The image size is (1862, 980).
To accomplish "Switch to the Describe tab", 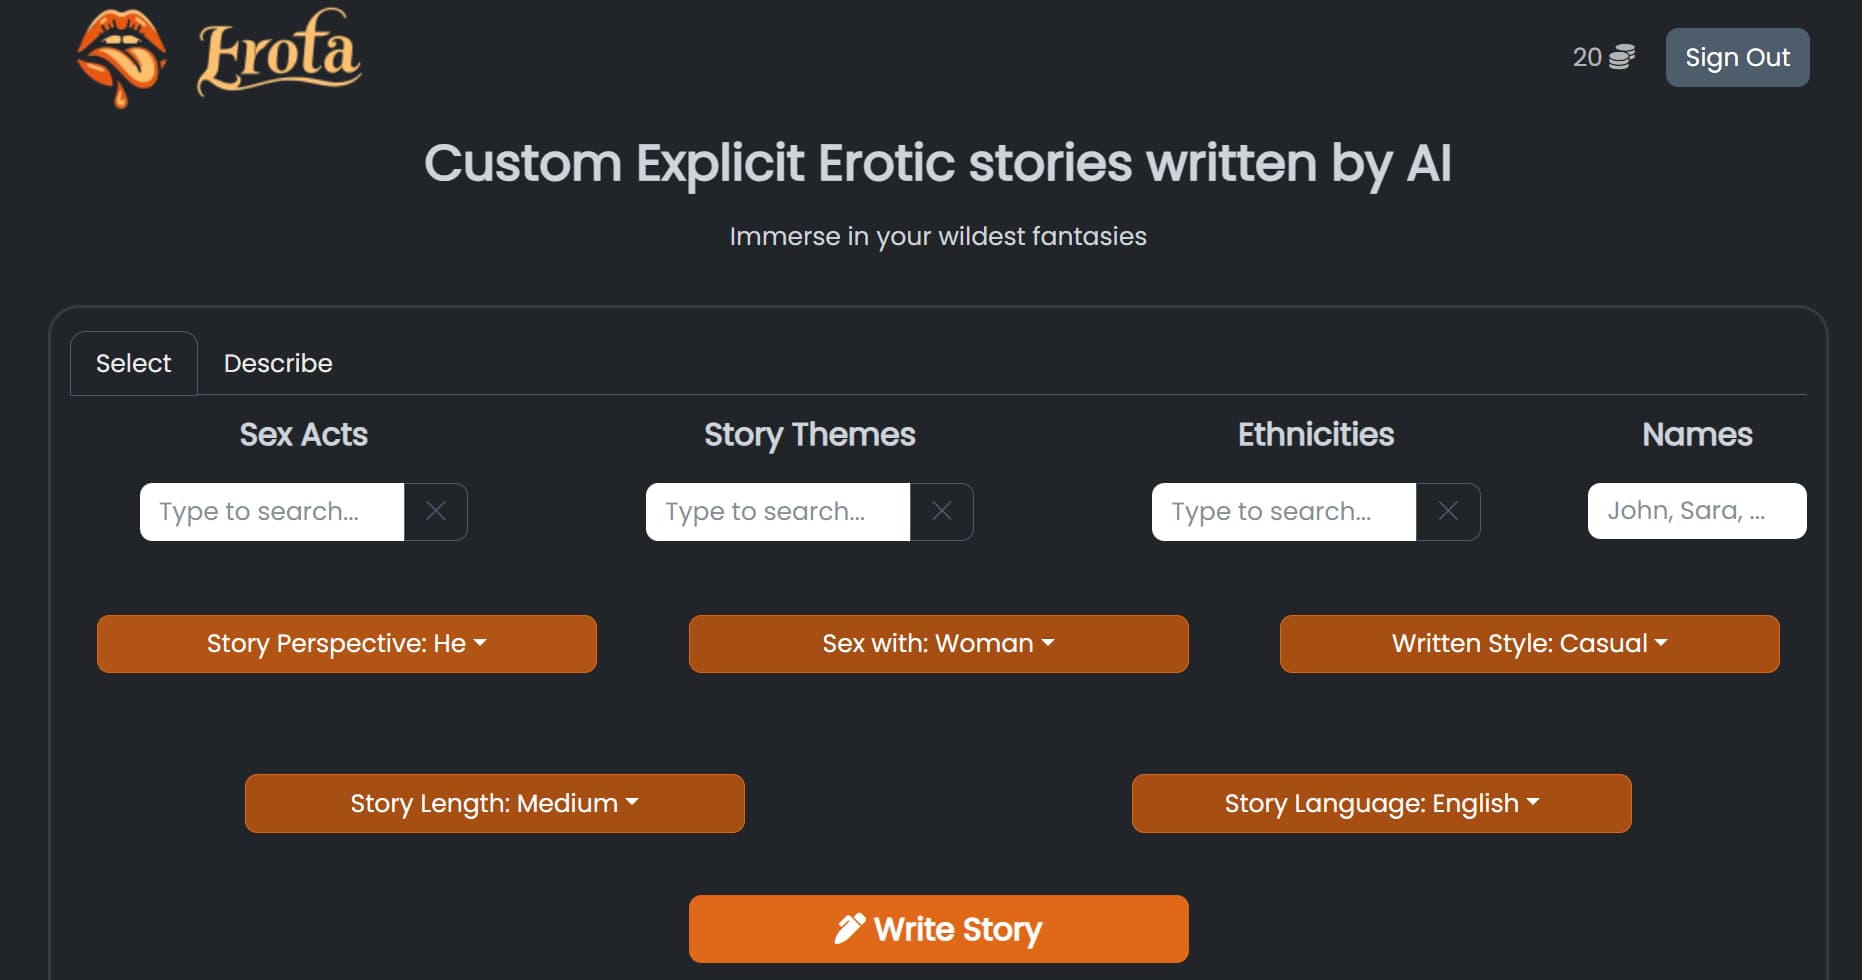I will coord(278,363).
